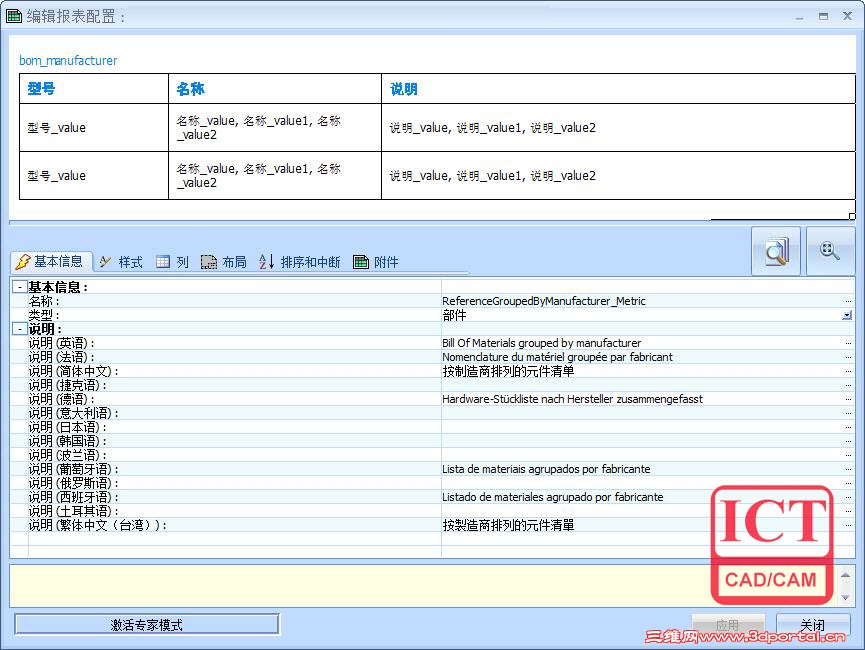Open the 类型 dropdown showing 部件

point(847,315)
